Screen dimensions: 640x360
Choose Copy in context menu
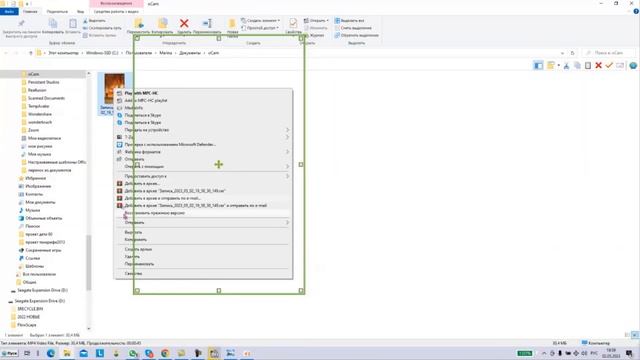click(136, 240)
